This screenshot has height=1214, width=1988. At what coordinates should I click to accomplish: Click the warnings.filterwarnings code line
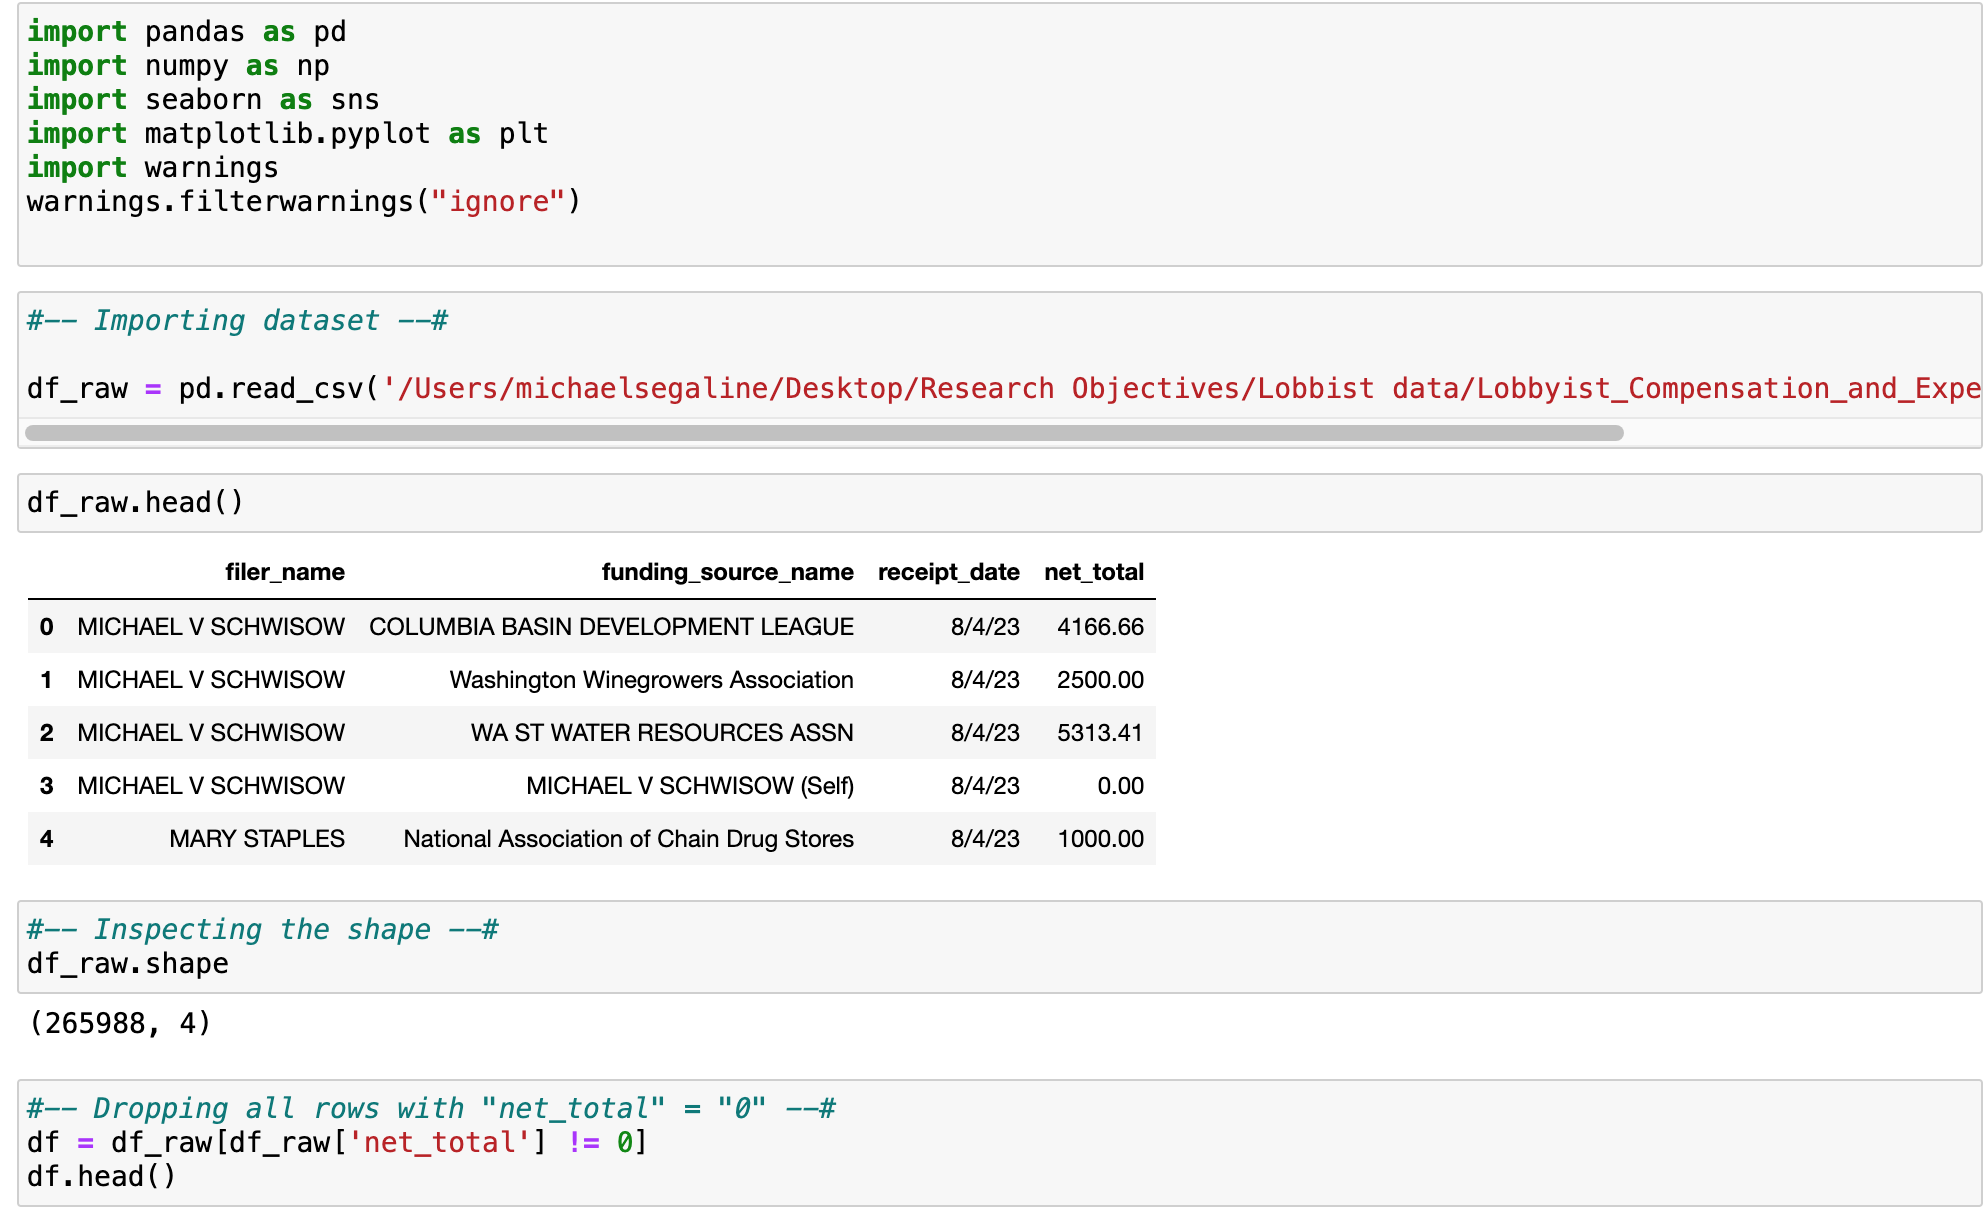(x=303, y=202)
